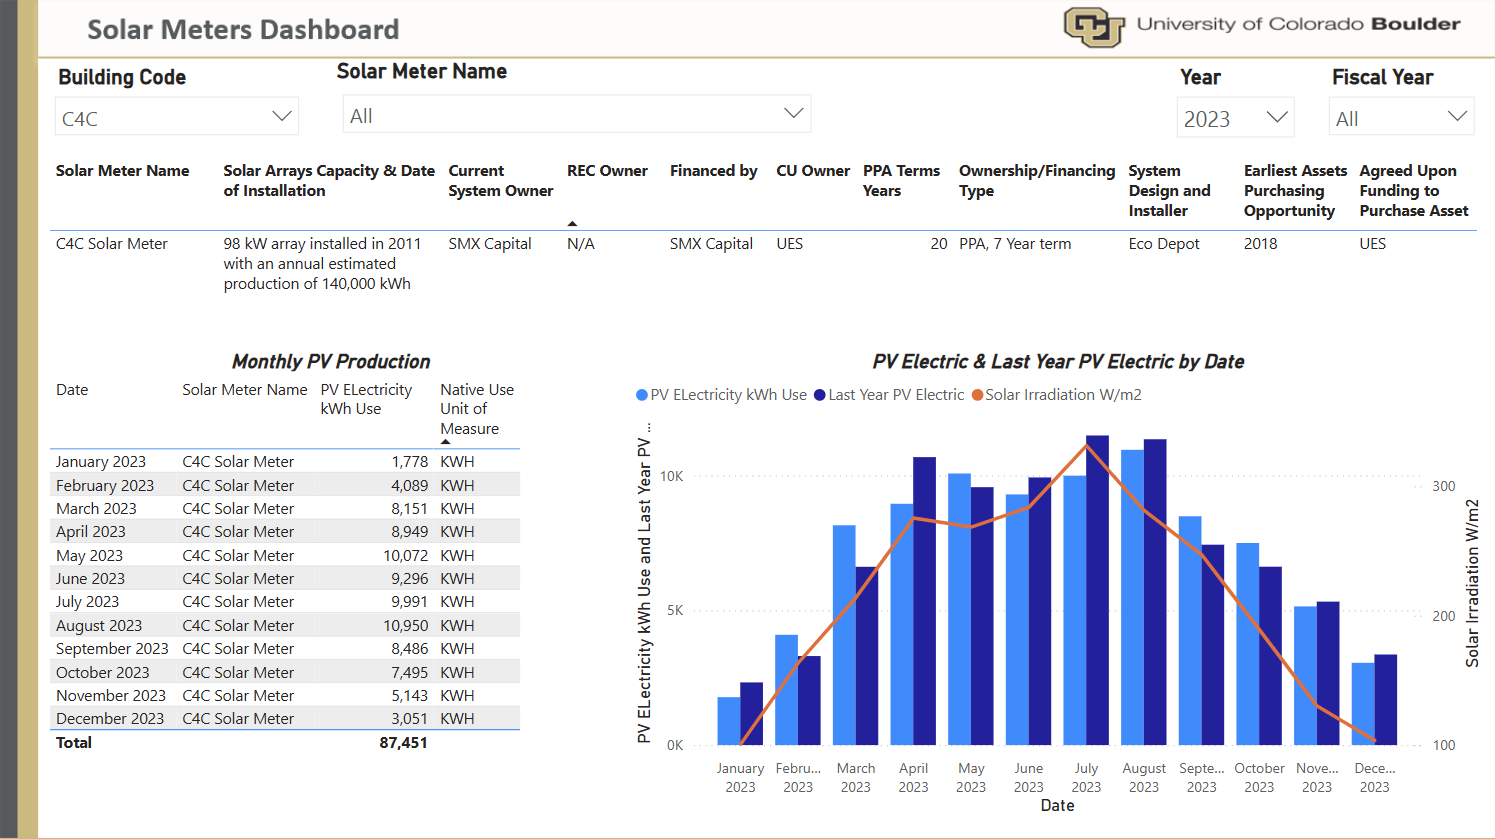This screenshot has height=839, width=1495.
Task: Expand the Solar Meter Name dropdown
Action: point(793,112)
